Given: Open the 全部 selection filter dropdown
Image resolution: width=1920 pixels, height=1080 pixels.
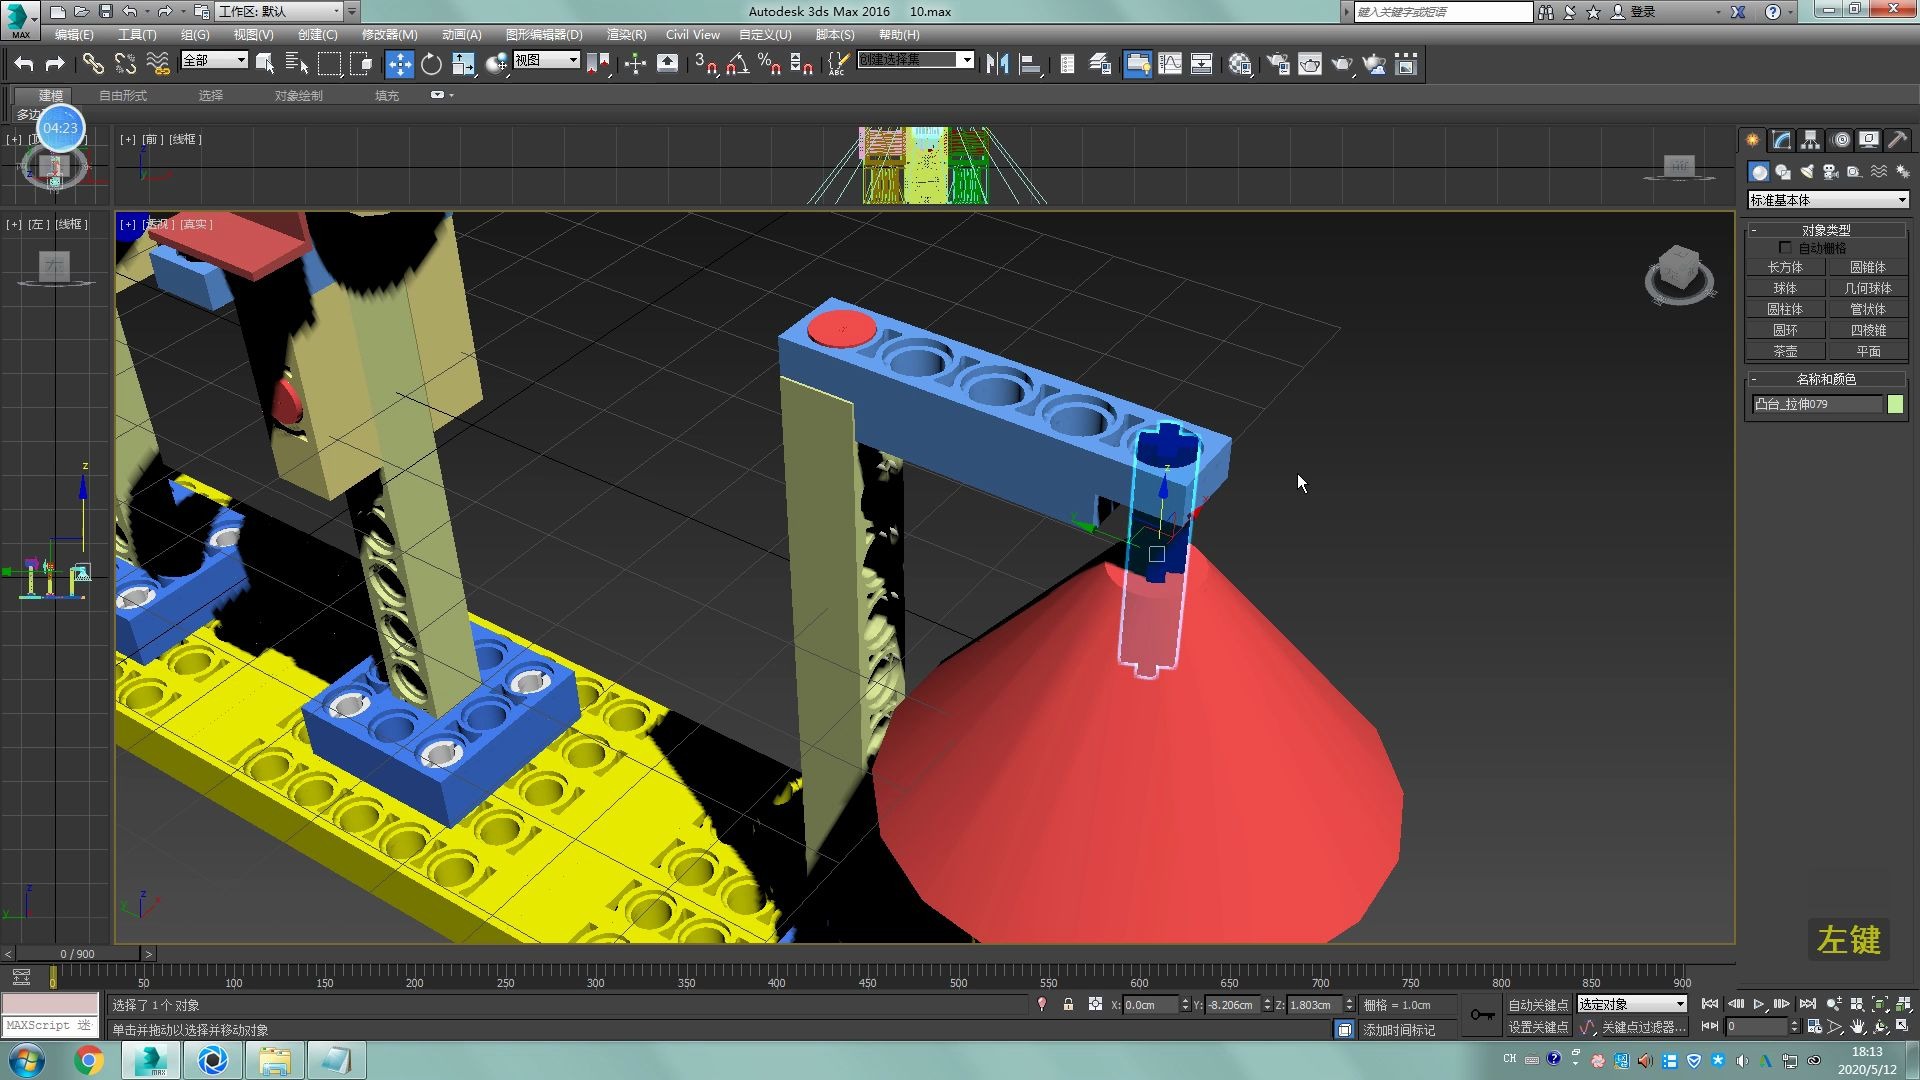Looking at the screenshot, I should click(x=213, y=61).
